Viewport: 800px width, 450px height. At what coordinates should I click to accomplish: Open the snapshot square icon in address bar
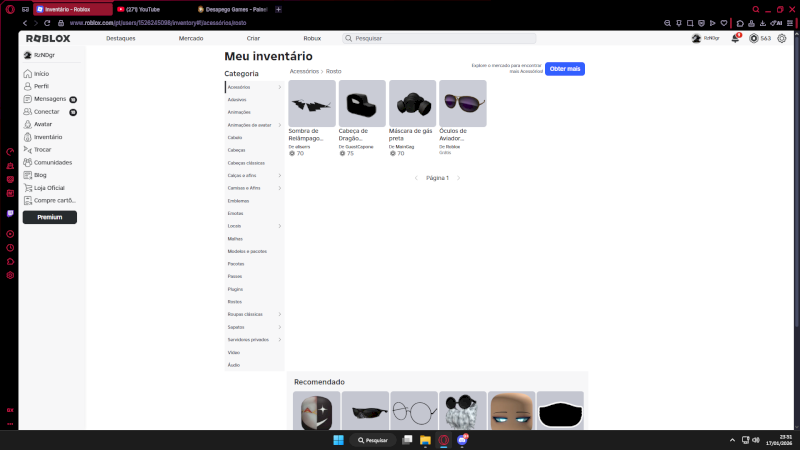[690, 23]
